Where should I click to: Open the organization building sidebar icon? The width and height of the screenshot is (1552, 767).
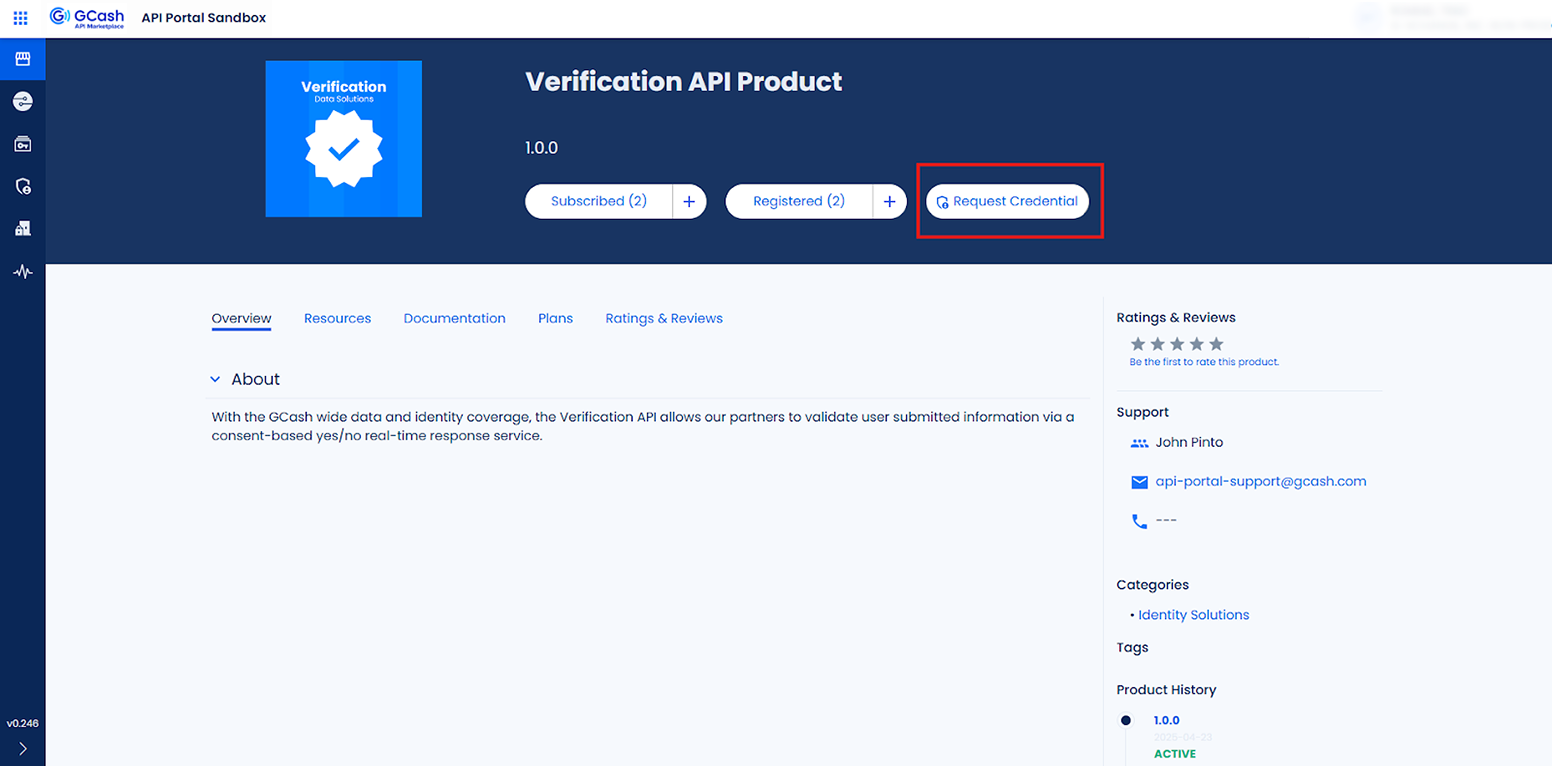click(x=23, y=229)
